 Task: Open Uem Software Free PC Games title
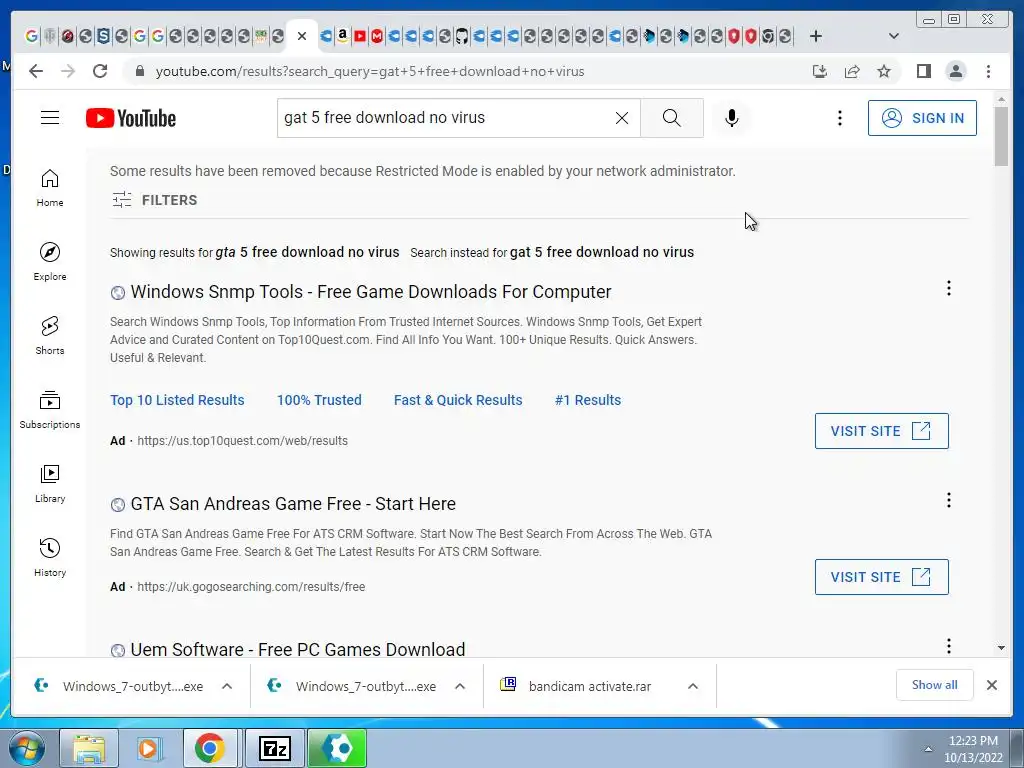(x=297, y=649)
